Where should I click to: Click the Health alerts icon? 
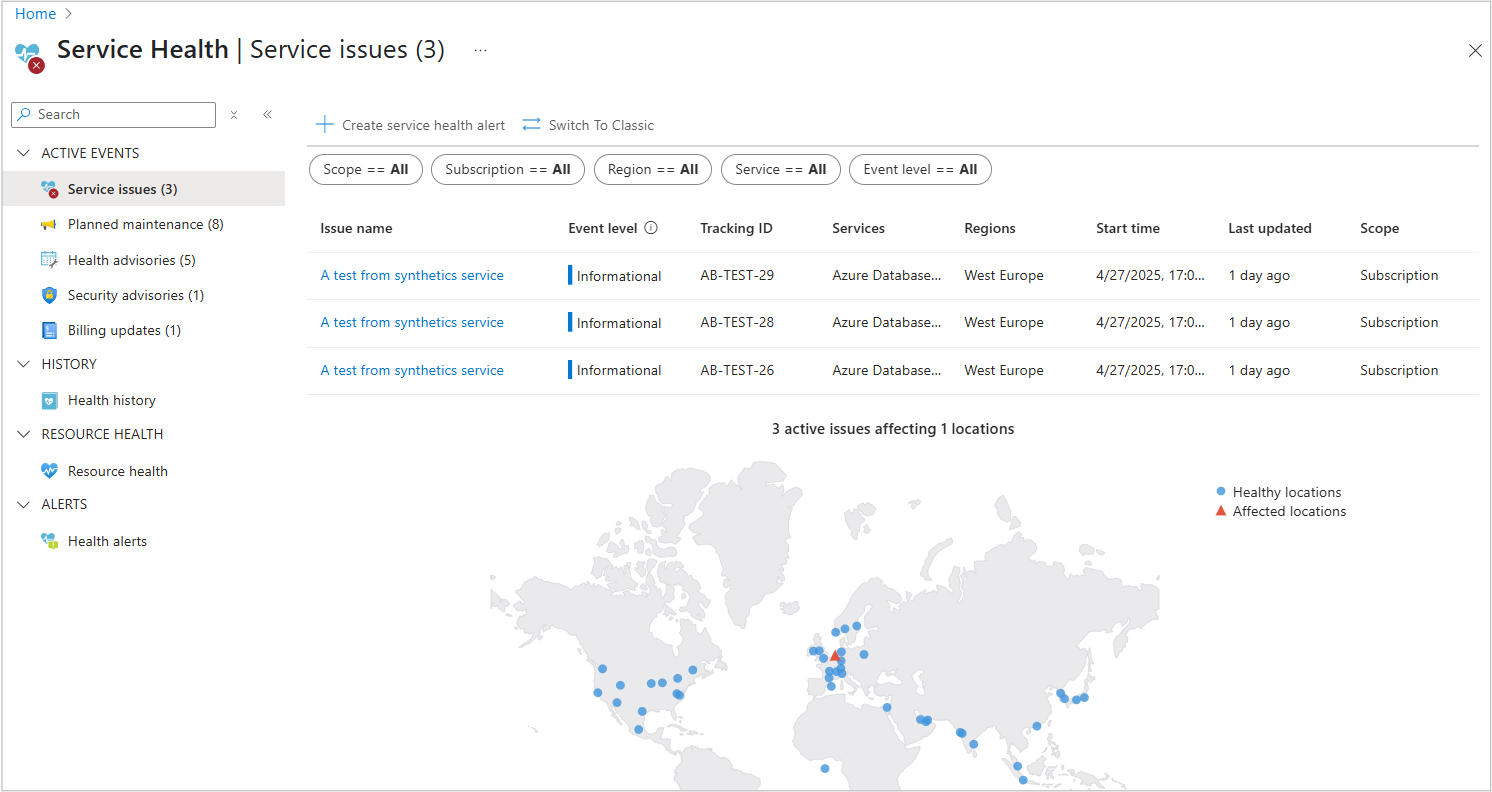point(49,541)
